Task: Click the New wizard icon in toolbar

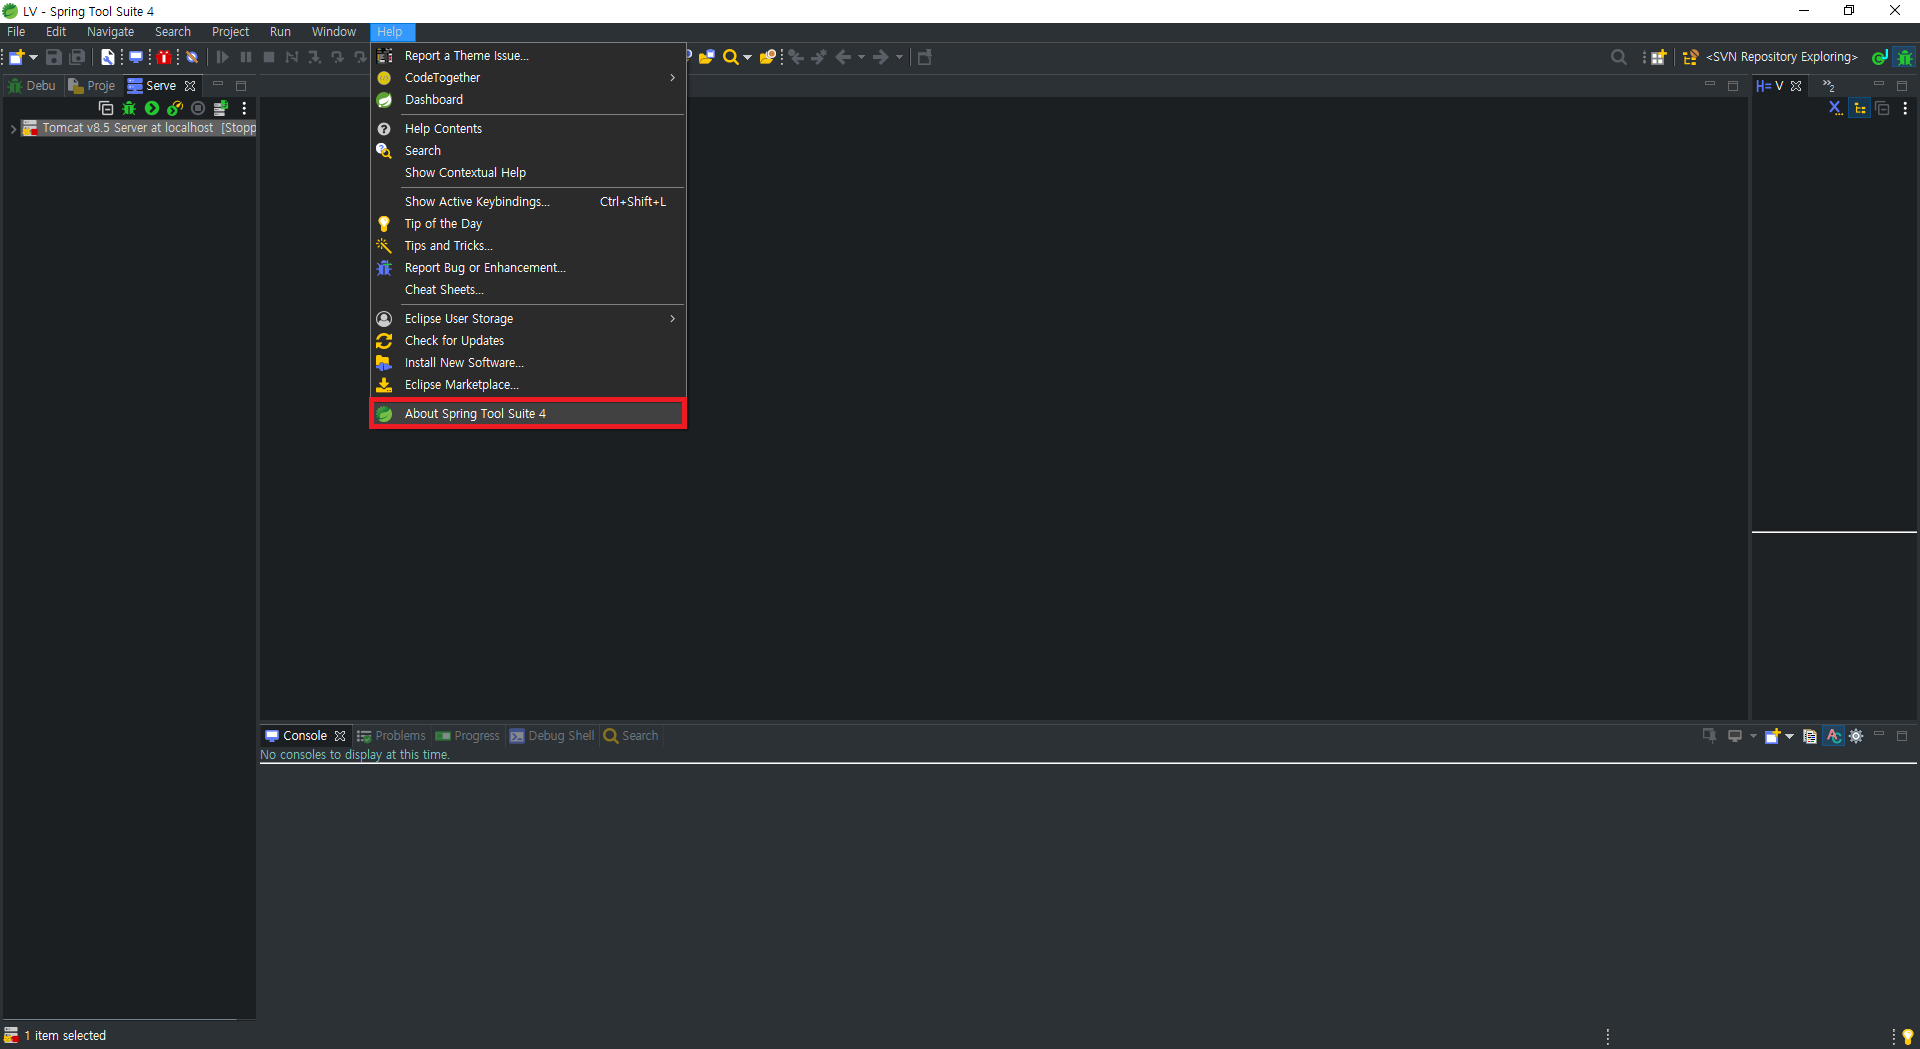Action: (17, 57)
